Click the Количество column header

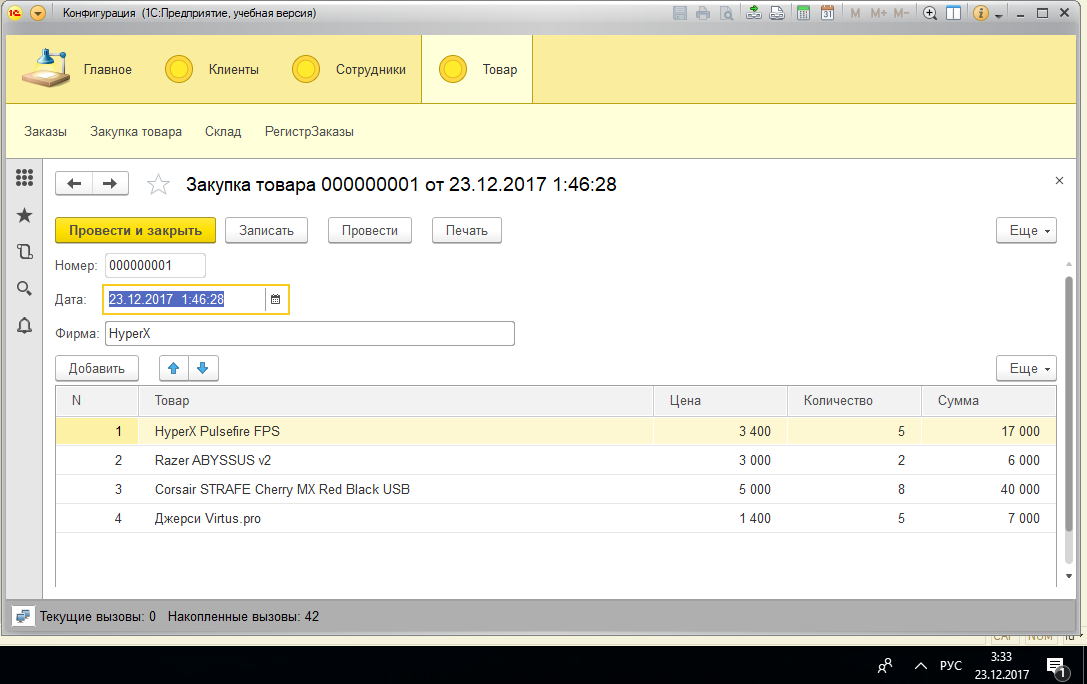[x=854, y=401]
